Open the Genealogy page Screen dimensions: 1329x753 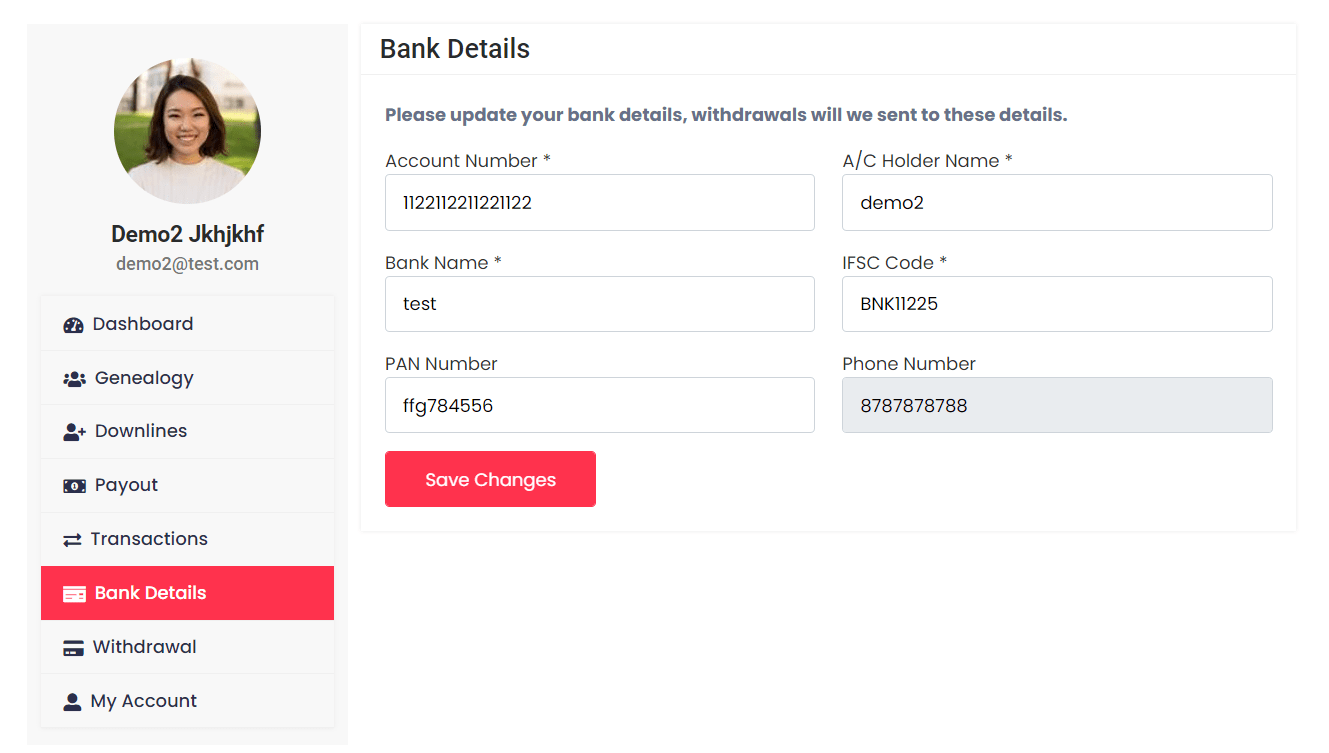(144, 378)
